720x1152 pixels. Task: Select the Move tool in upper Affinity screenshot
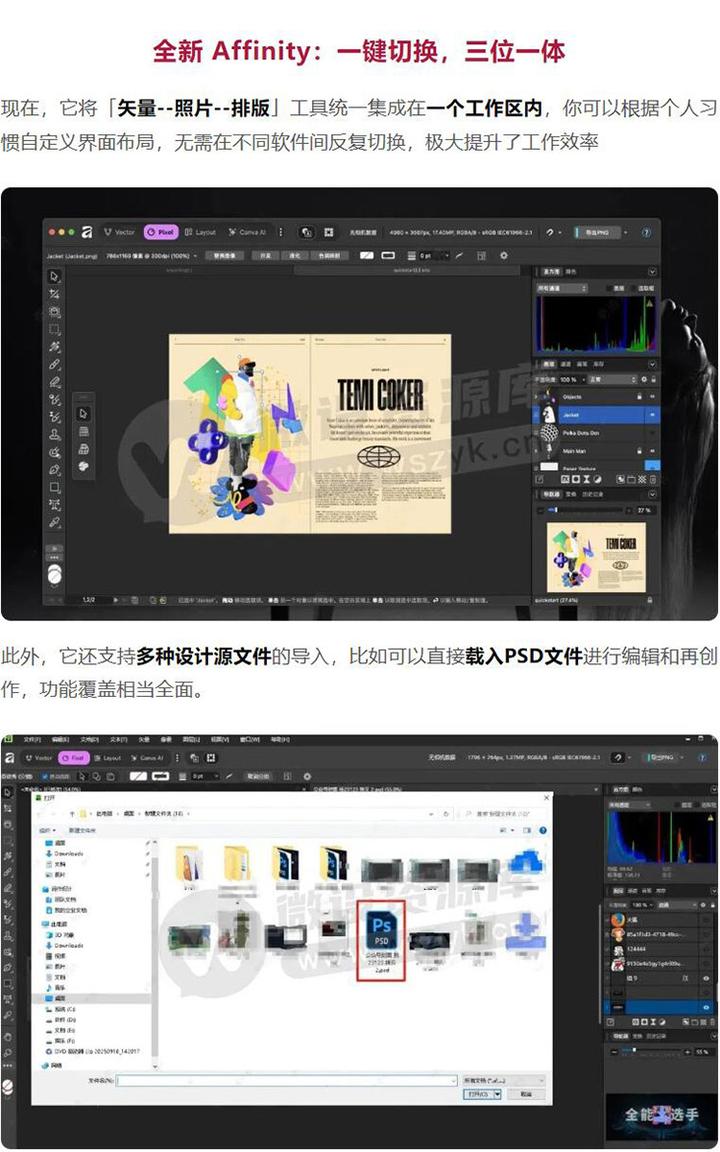click(x=54, y=276)
